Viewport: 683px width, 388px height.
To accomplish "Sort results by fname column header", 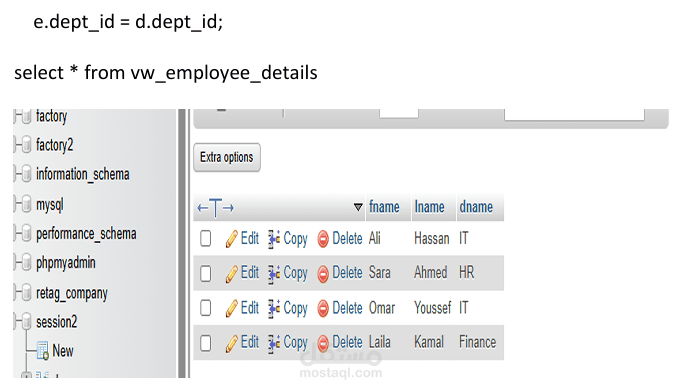I will (384, 207).
